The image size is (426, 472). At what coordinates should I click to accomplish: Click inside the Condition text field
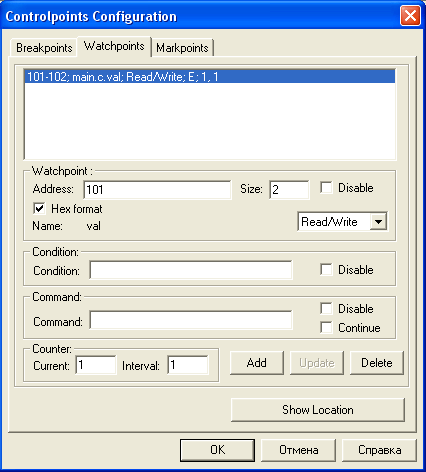click(191, 270)
